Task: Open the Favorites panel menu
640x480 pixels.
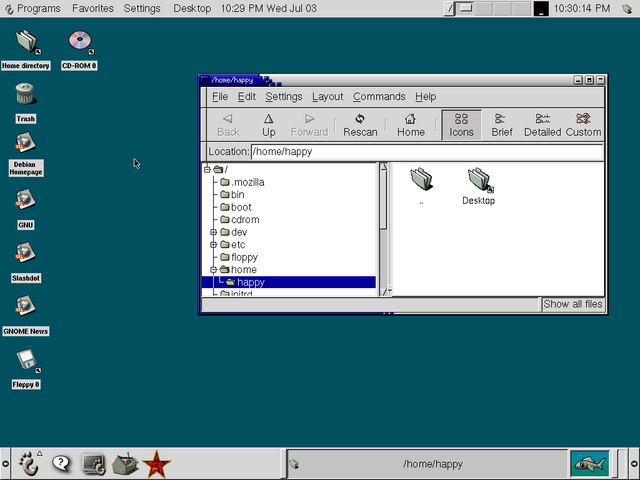Action: tap(93, 8)
